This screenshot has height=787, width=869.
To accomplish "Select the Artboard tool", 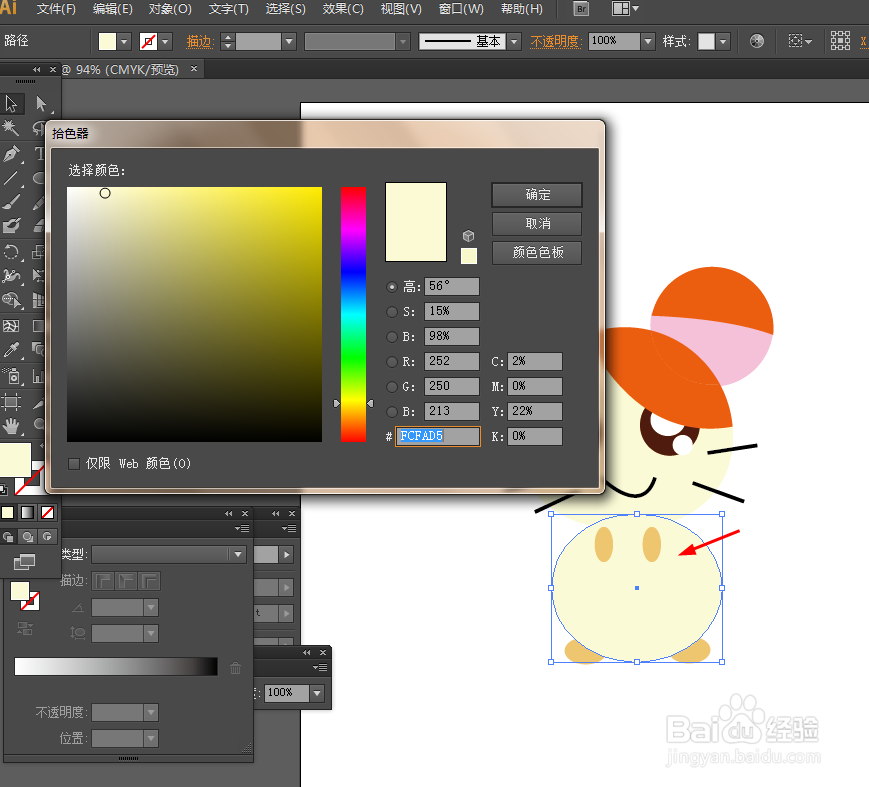I will click(11, 401).
